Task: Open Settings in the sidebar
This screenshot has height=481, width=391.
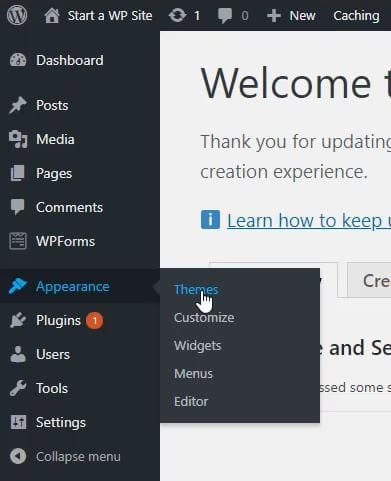Action: 61,423
